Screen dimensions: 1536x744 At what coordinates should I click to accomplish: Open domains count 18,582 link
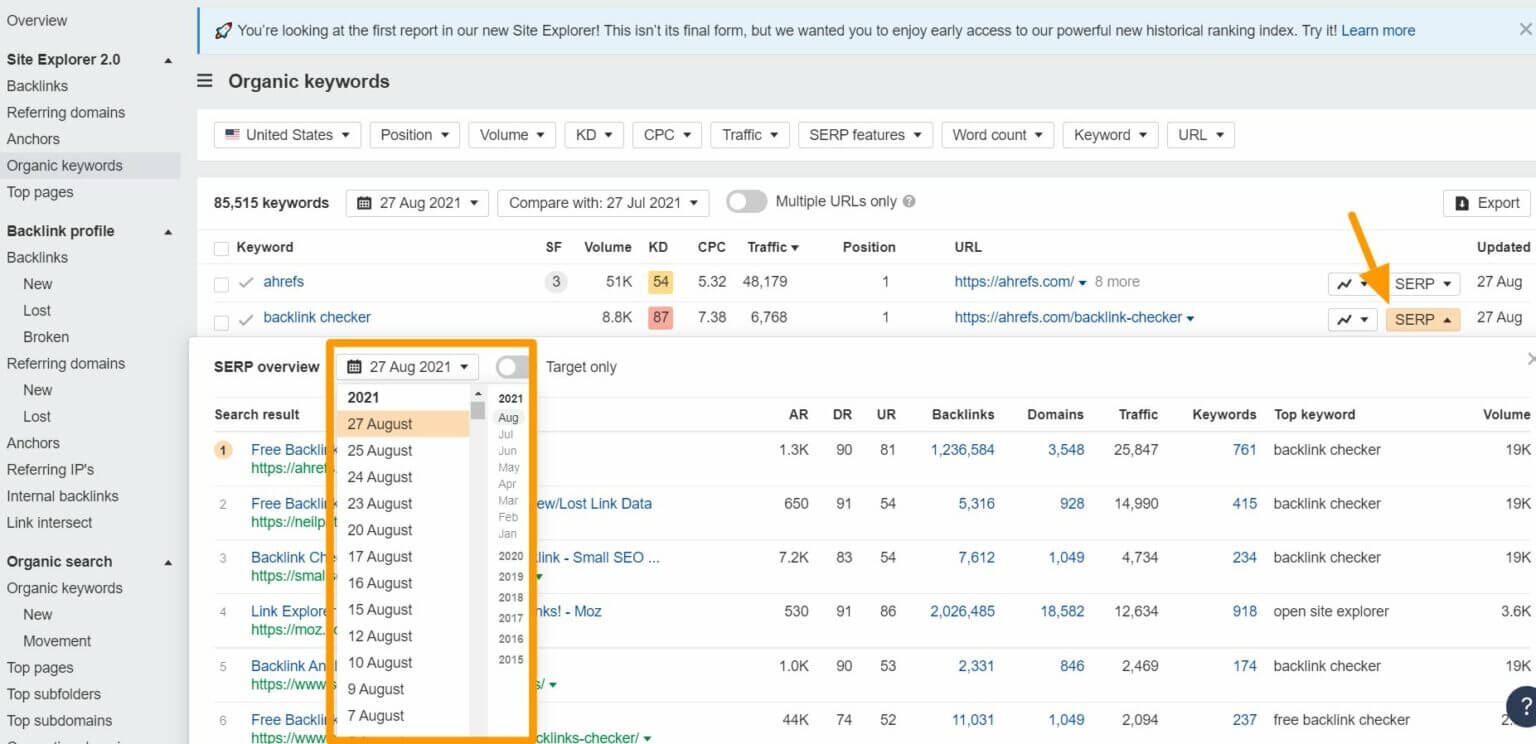pos(1062,612)
